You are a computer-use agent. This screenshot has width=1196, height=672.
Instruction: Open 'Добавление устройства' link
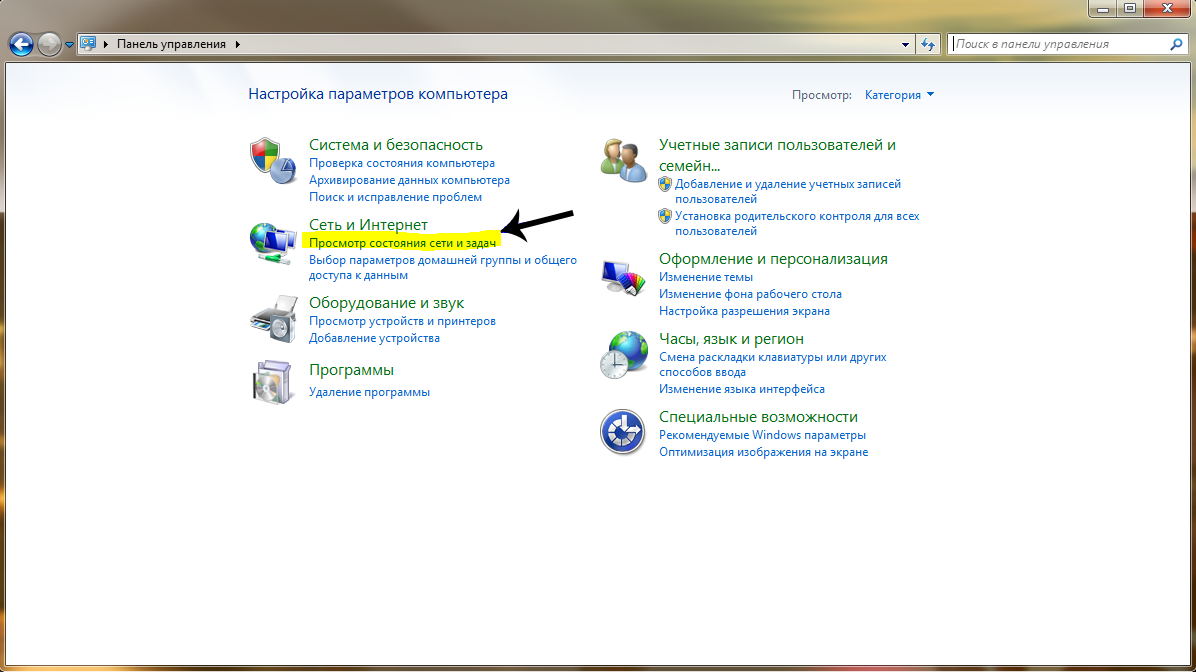(x=375, y=338)
